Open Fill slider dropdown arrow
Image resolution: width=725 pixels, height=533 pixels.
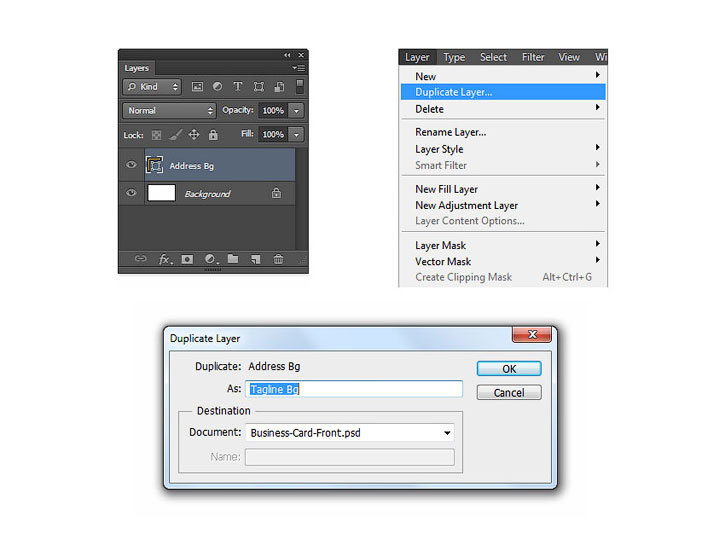[x=296, y=135]
